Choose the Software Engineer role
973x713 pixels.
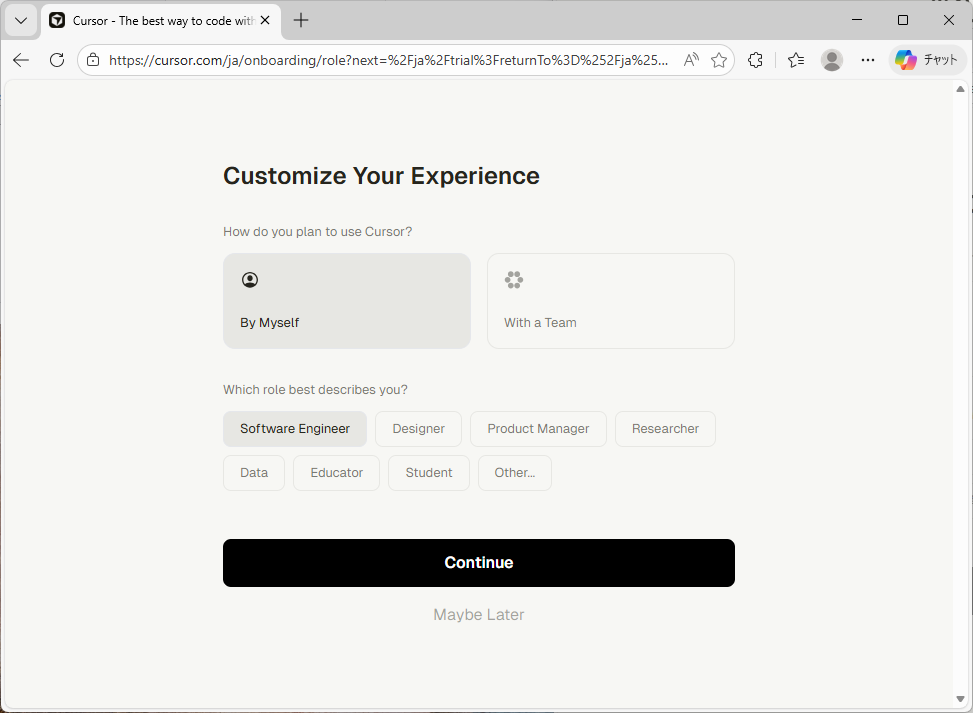click(x=295, y=429)
